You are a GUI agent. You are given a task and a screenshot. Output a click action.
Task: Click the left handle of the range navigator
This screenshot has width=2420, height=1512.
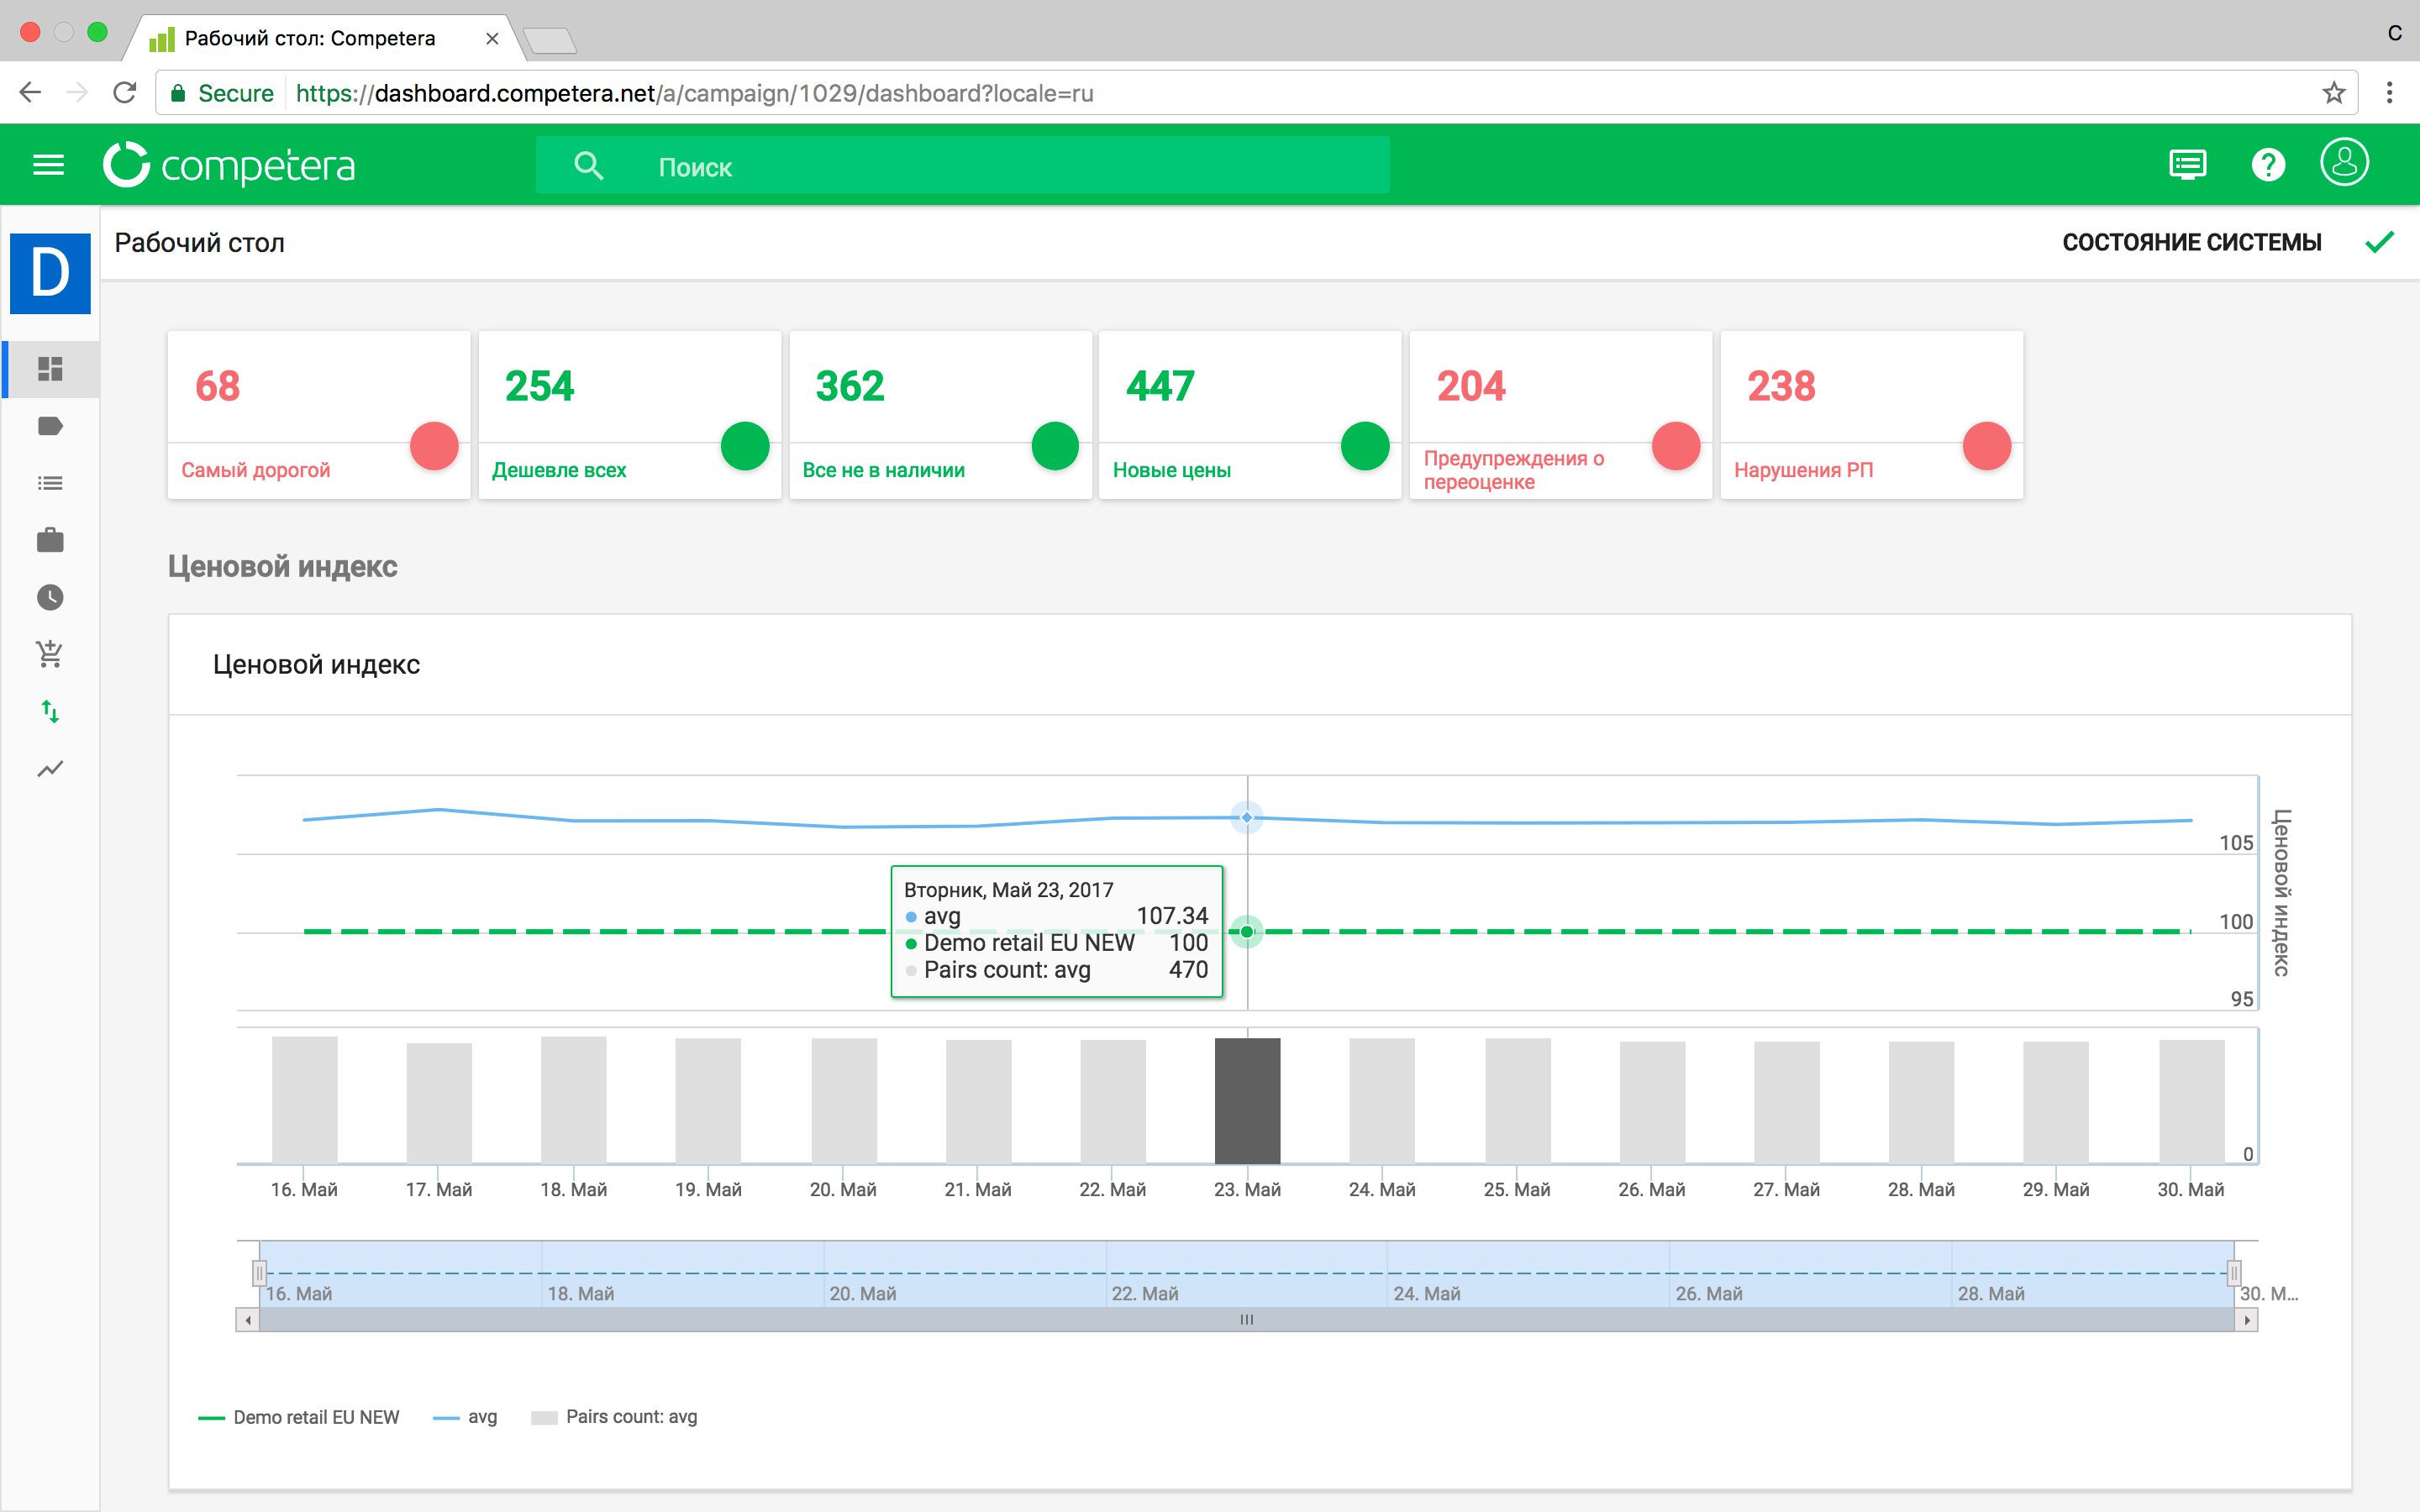259,1273
